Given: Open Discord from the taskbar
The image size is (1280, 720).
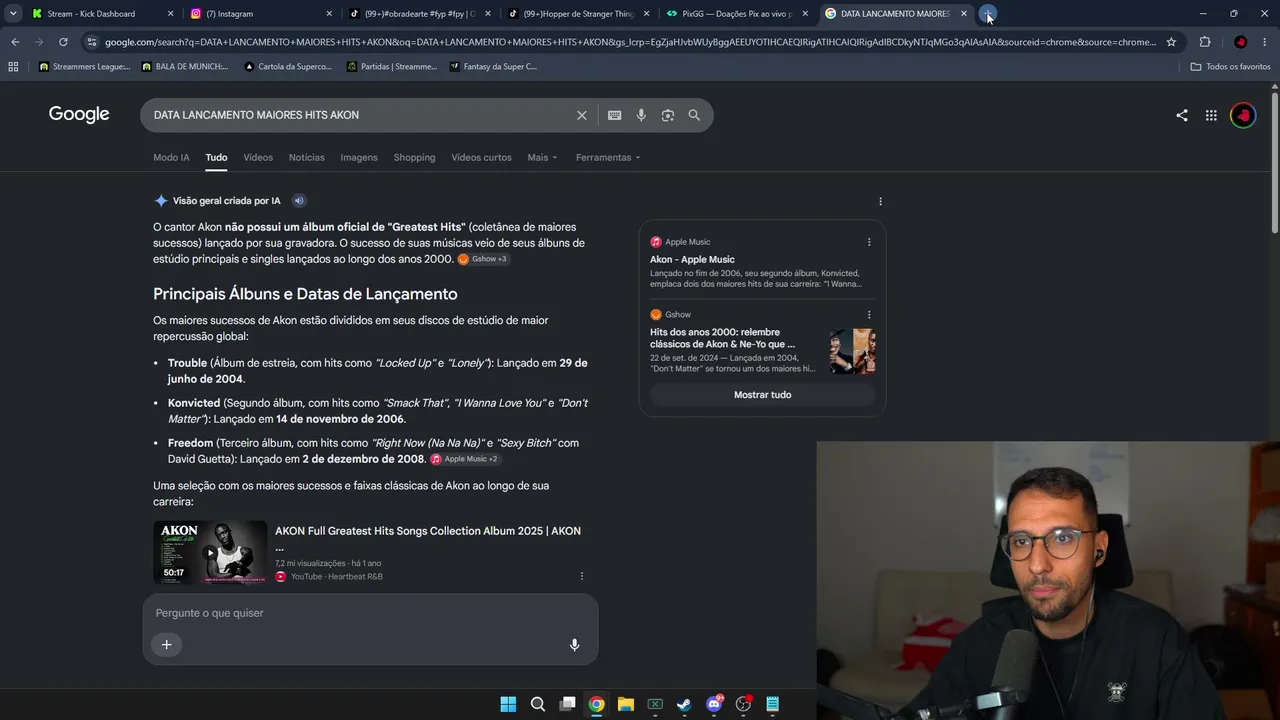Looking at the screenshot, I should [714, 704].
